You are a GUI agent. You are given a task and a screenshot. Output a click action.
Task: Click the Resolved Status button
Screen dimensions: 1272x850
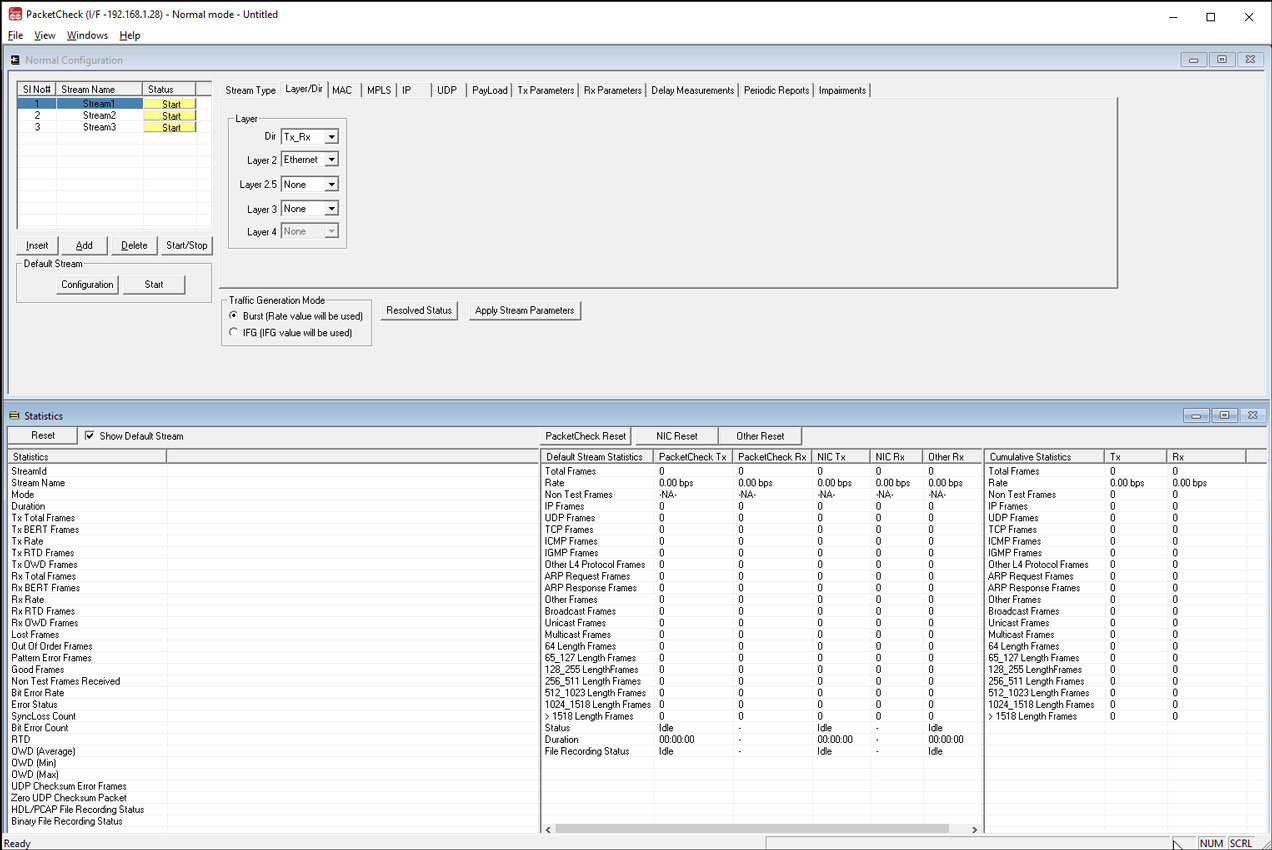coord(419,311)
